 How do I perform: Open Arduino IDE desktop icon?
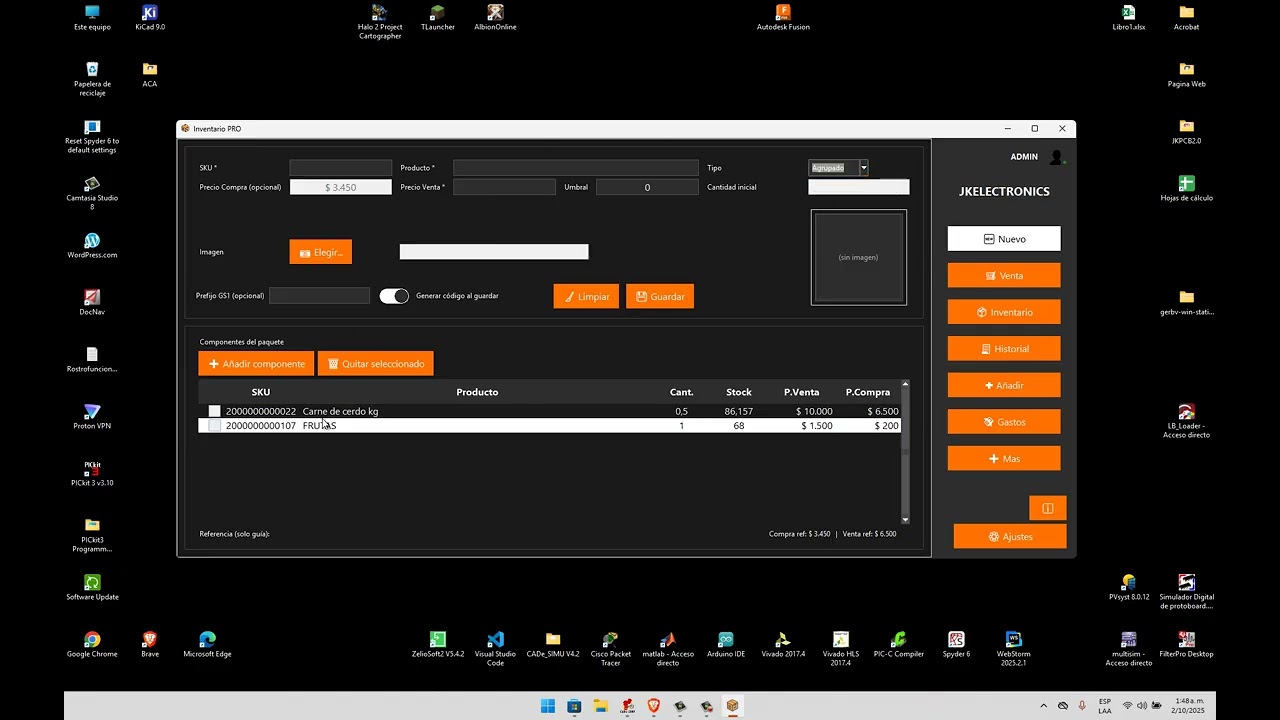pyautogui.click(x=726, y=645)
